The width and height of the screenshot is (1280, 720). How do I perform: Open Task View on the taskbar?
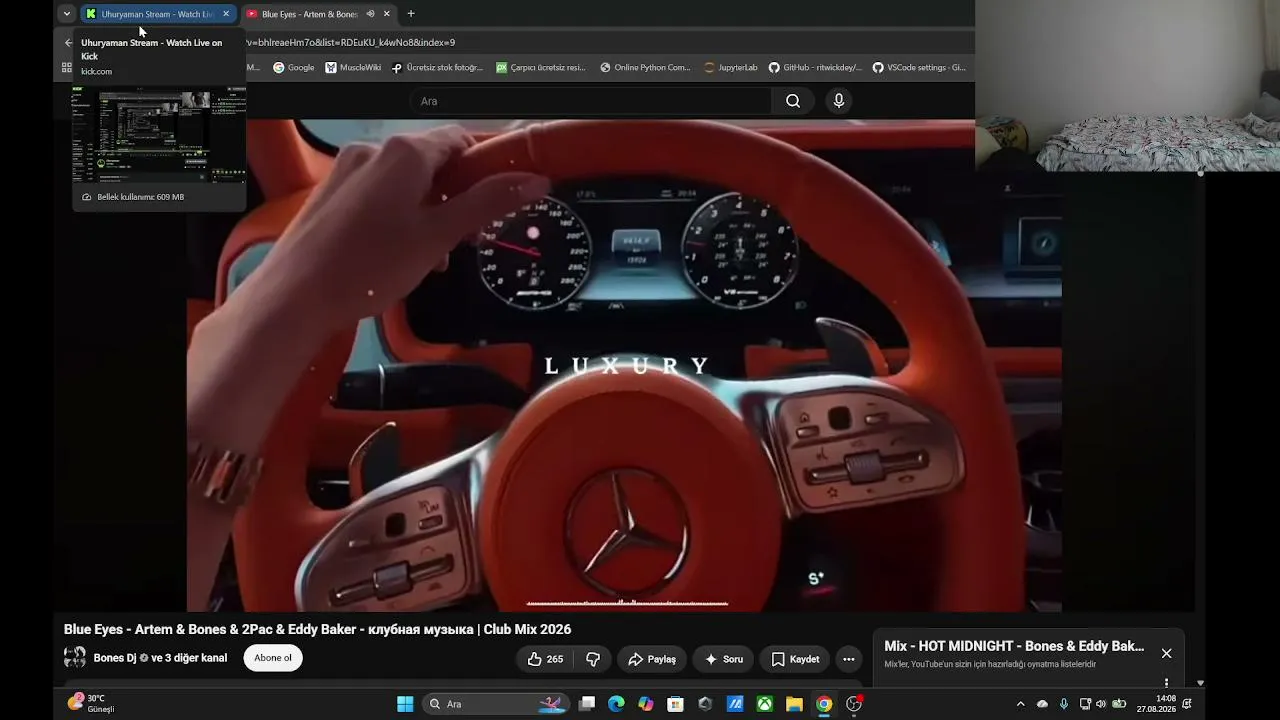tap(587, 704)
